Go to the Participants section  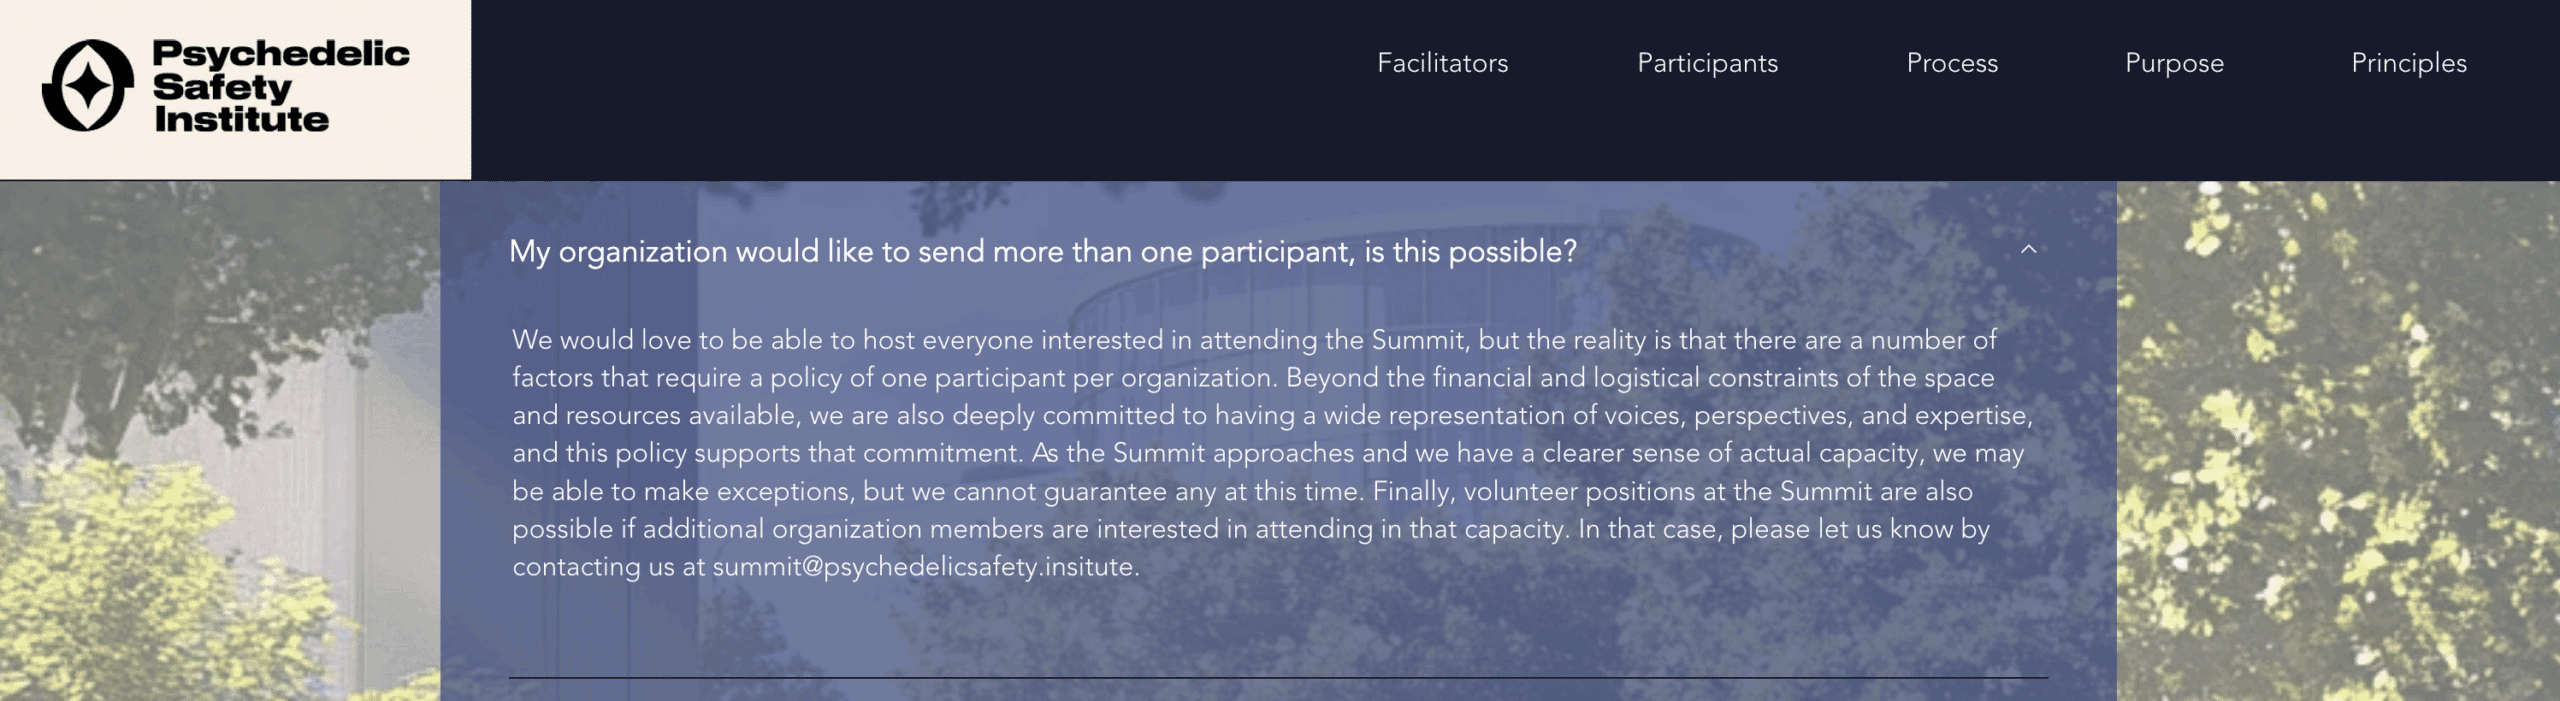click(x=1707, y=63)
